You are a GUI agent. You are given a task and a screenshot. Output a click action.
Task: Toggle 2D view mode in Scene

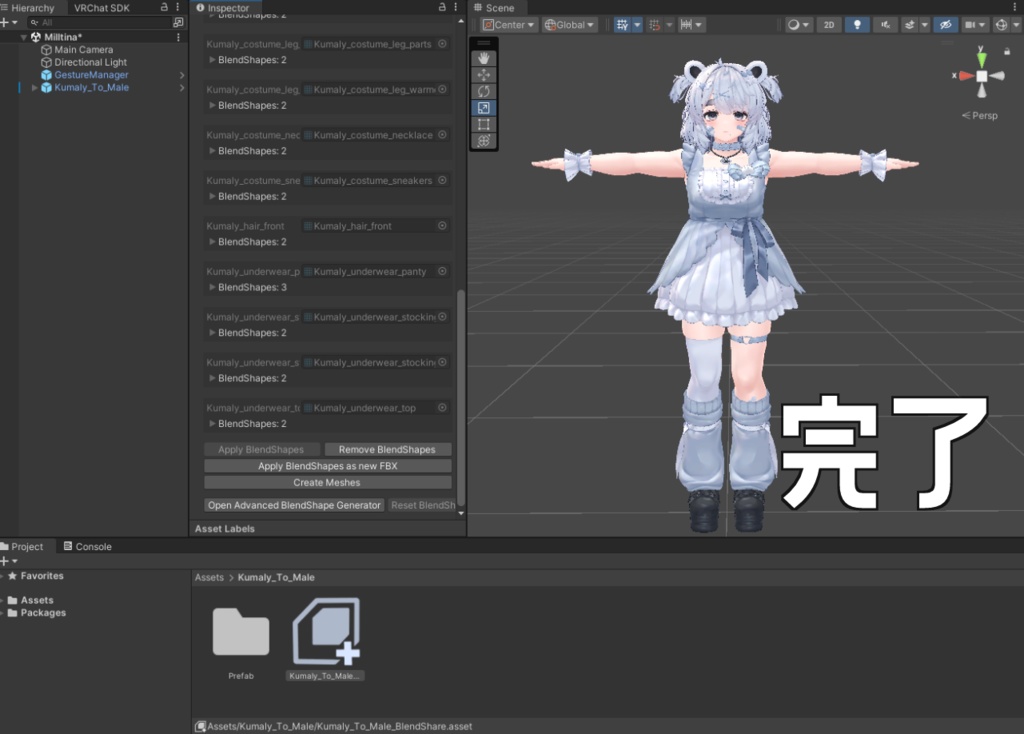[x=829, y=25]
